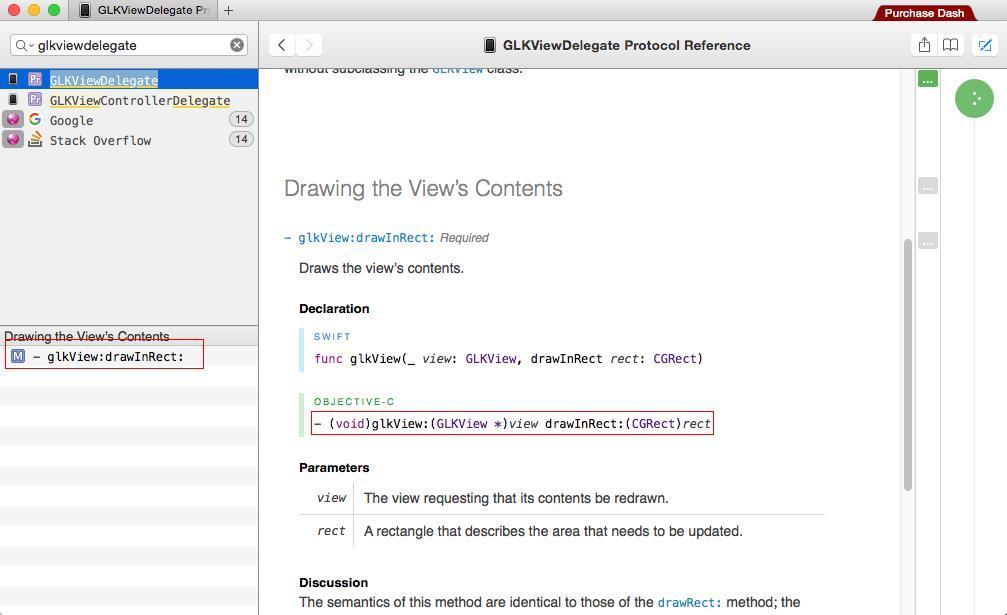Viewport: 1007px width, 615px height.
Task: Expand the Stack Overflow results row
Action: 100,140
